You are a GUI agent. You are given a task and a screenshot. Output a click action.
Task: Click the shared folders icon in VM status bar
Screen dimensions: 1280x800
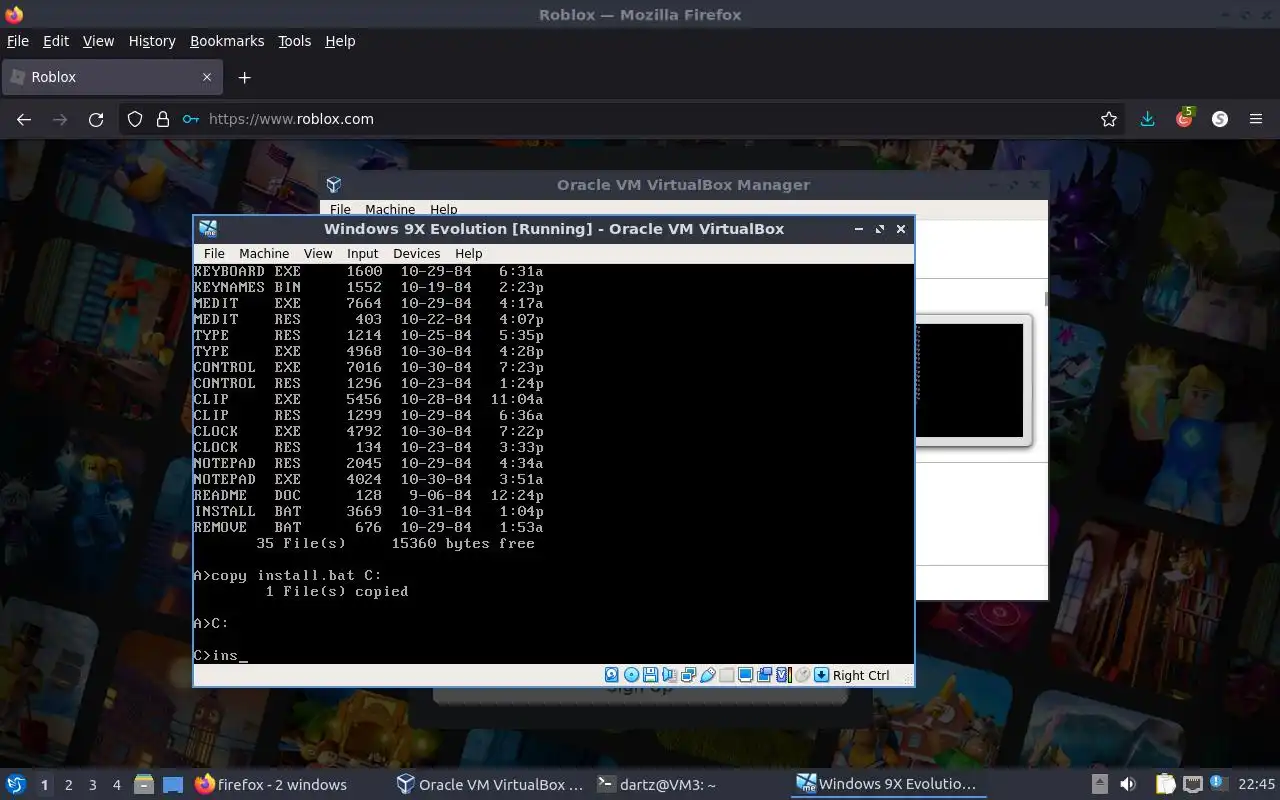(726, 675)
